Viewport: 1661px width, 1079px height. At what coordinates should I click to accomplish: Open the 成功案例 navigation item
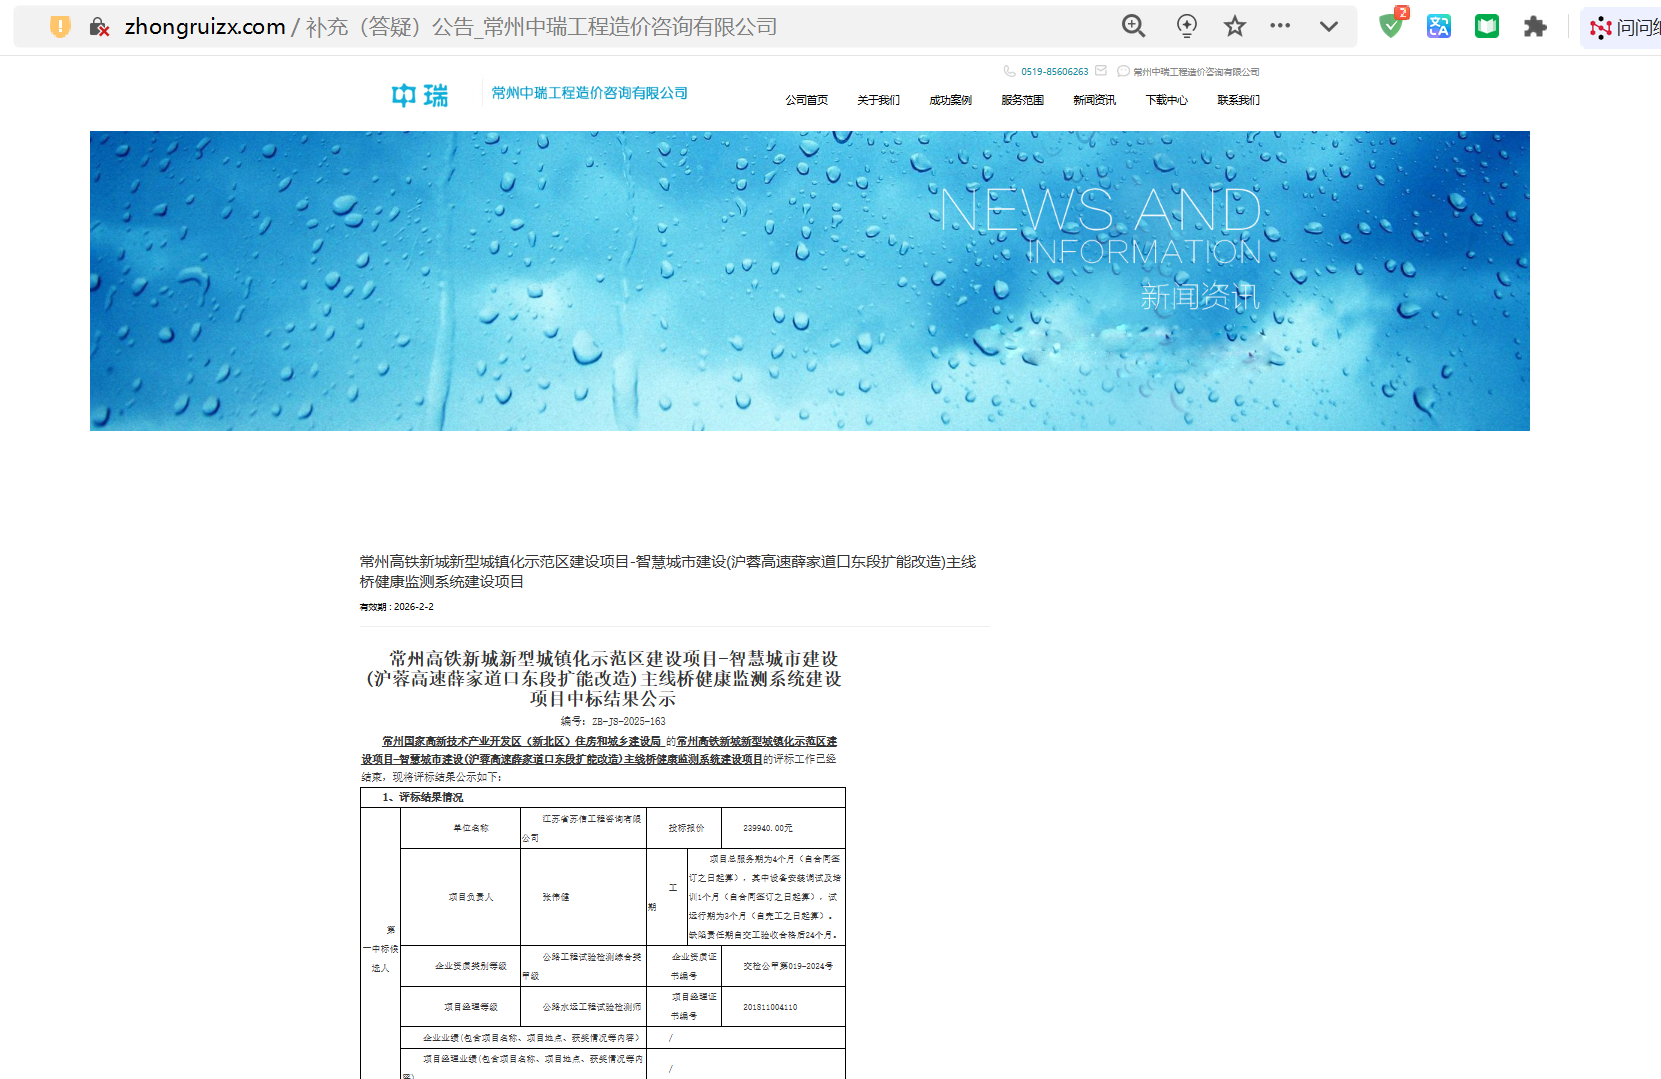pos(950,100)
